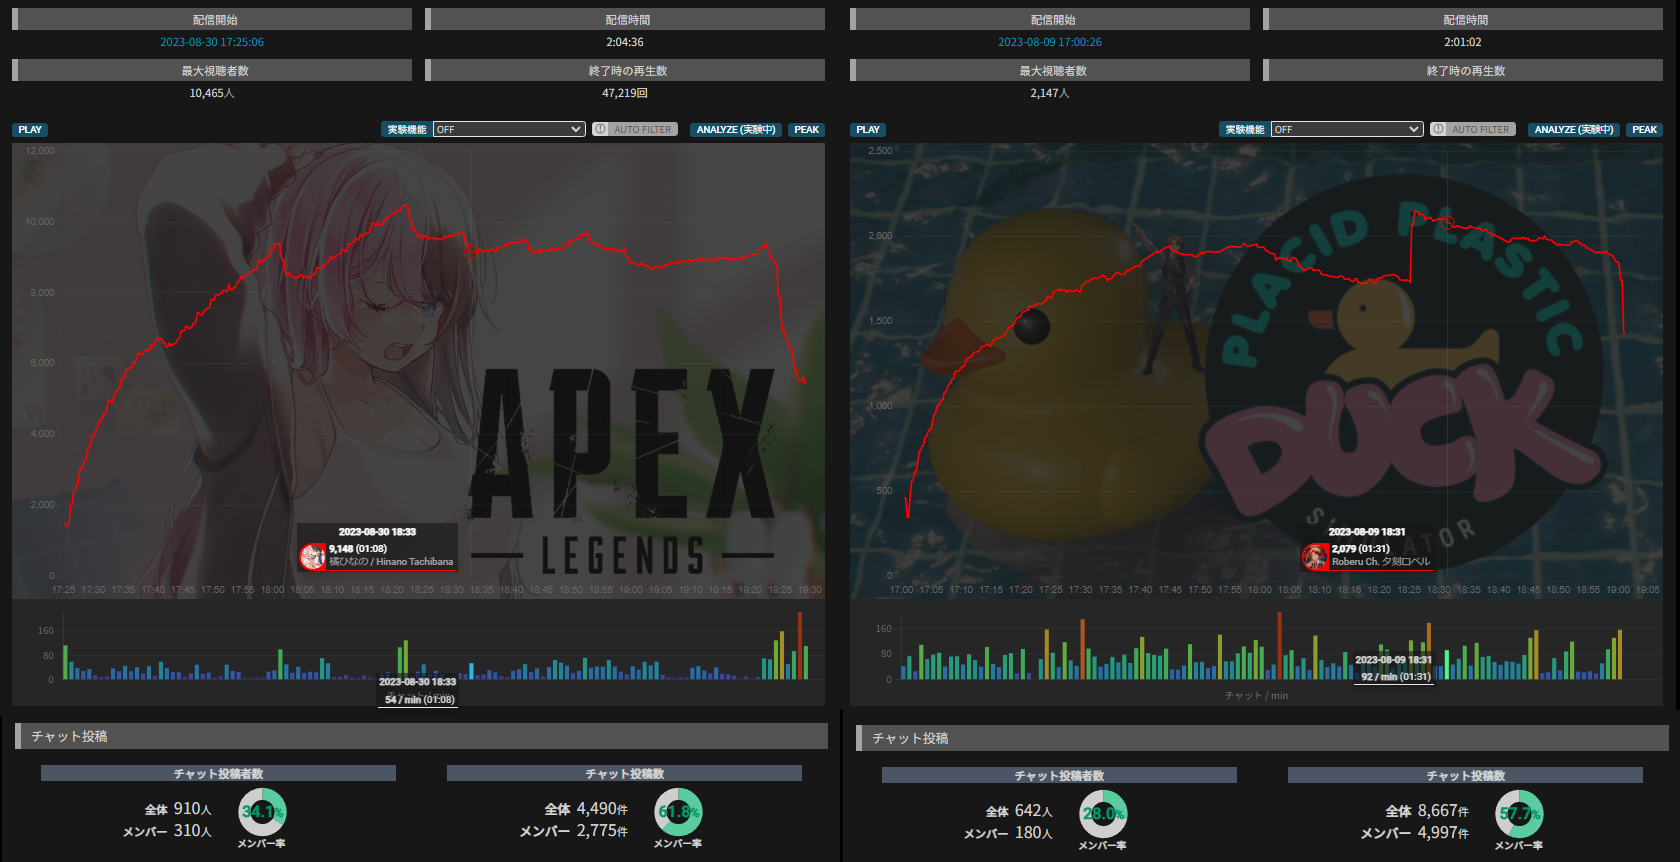Toggle AUTO FILTER on the APEX Legends chart
The width and height of the screenshot is (1680, 862).
tap(635, 130)
